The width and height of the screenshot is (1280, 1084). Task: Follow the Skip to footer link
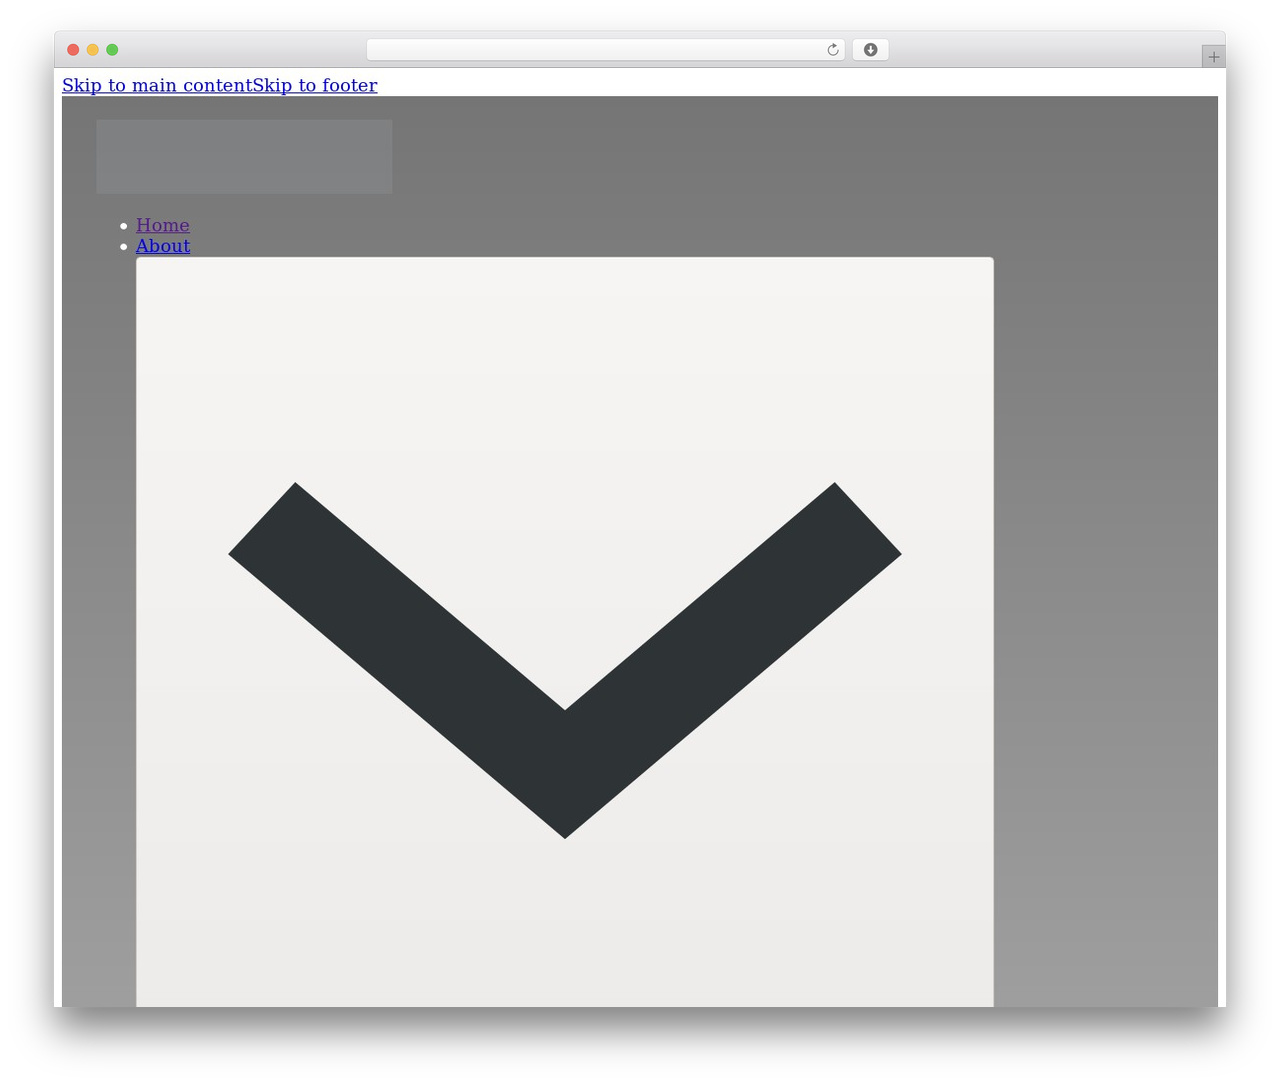315,85
